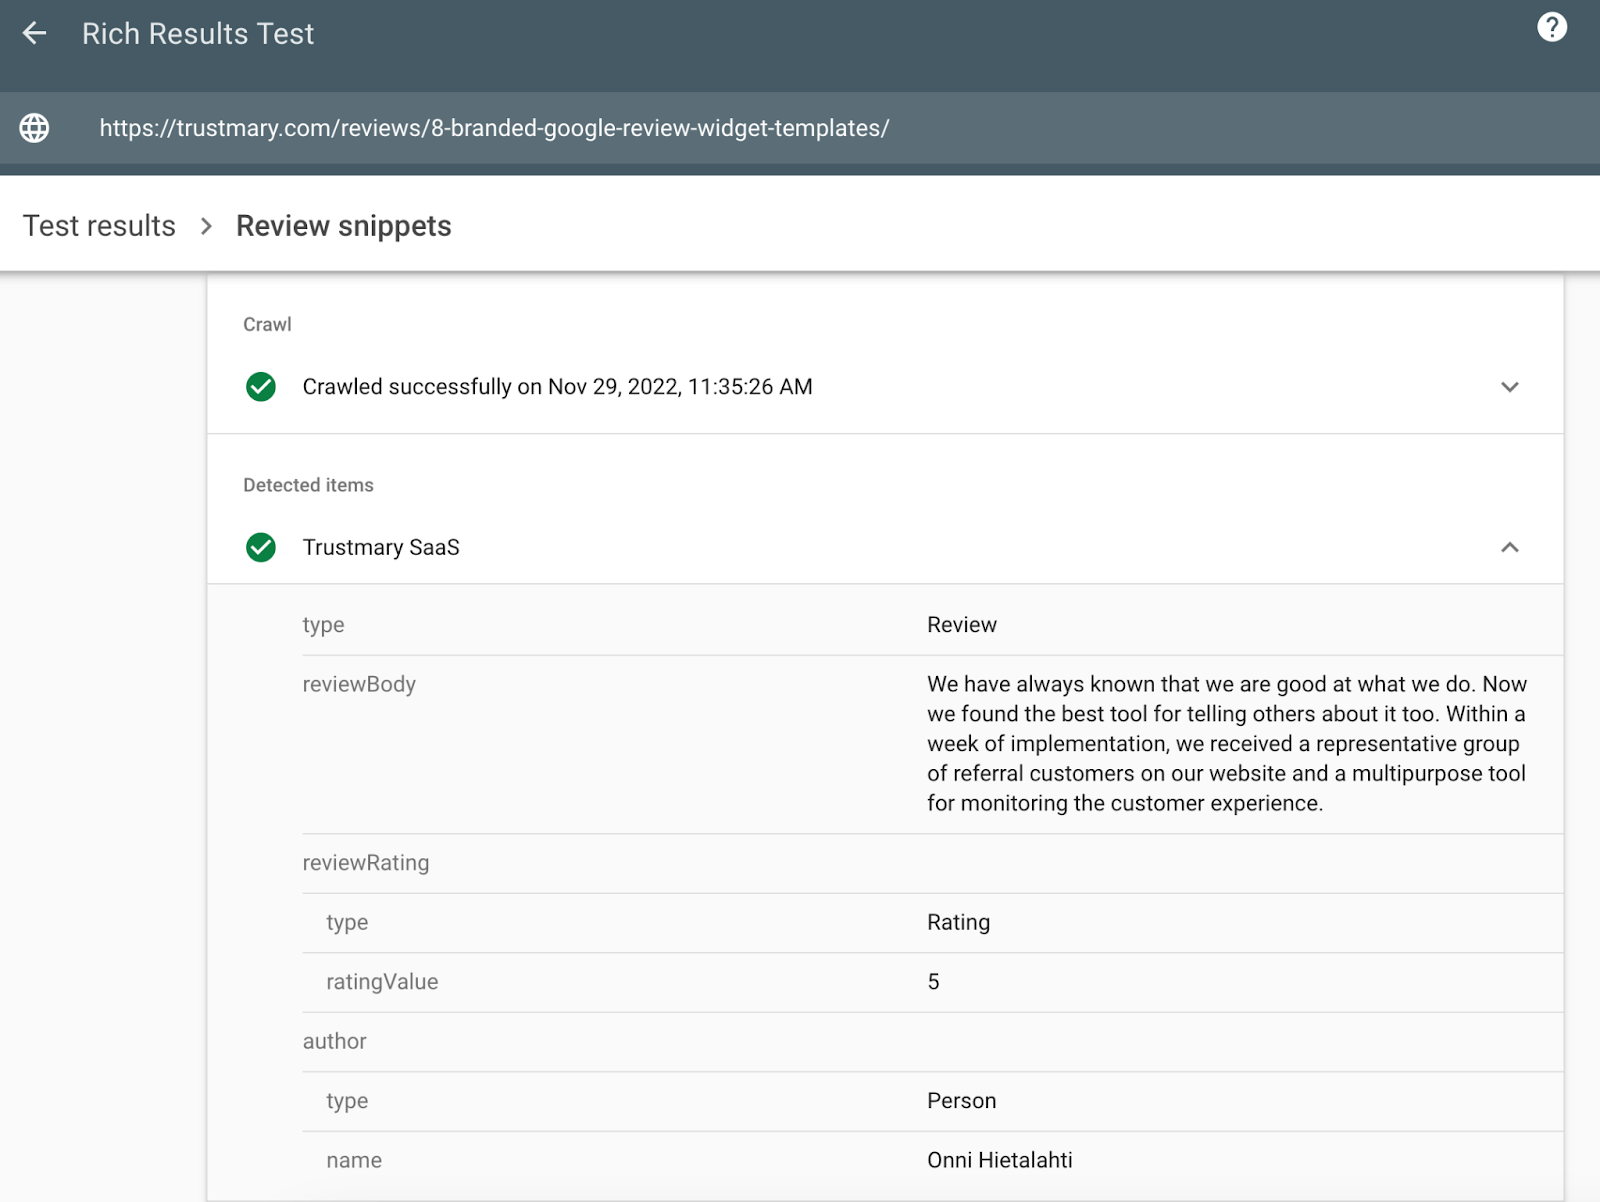
Task: Click the green check next to Crawled successfully
Action: 261,386
